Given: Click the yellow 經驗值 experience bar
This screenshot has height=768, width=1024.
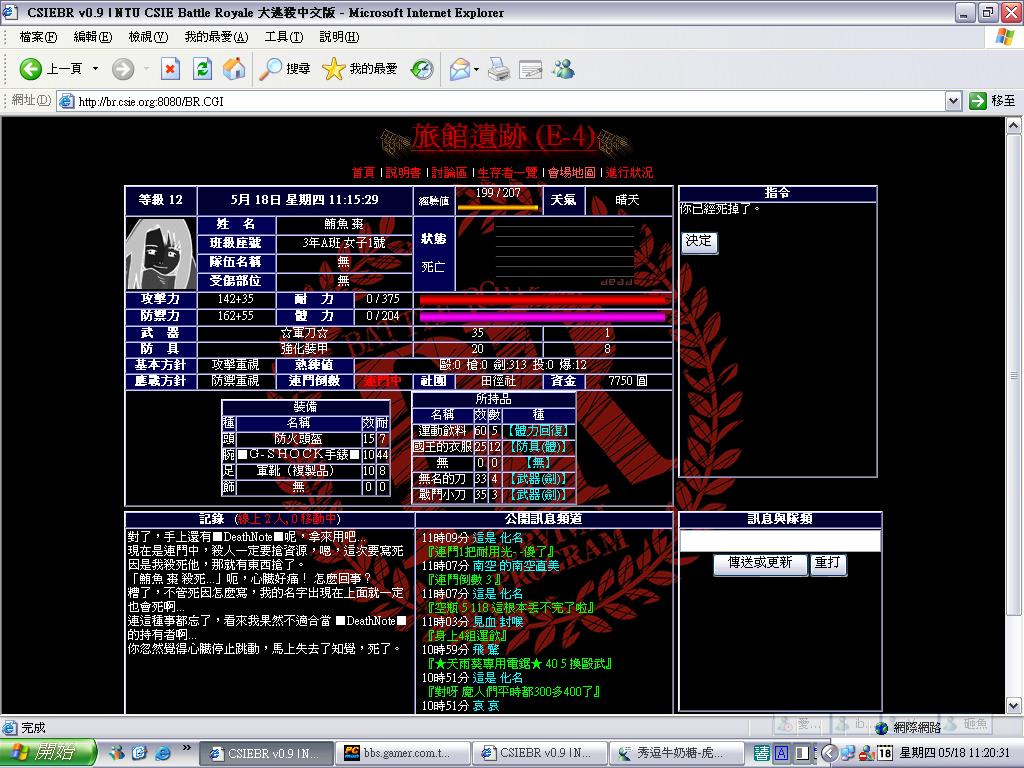Looking at the screenshot, I should click(498, 208).
